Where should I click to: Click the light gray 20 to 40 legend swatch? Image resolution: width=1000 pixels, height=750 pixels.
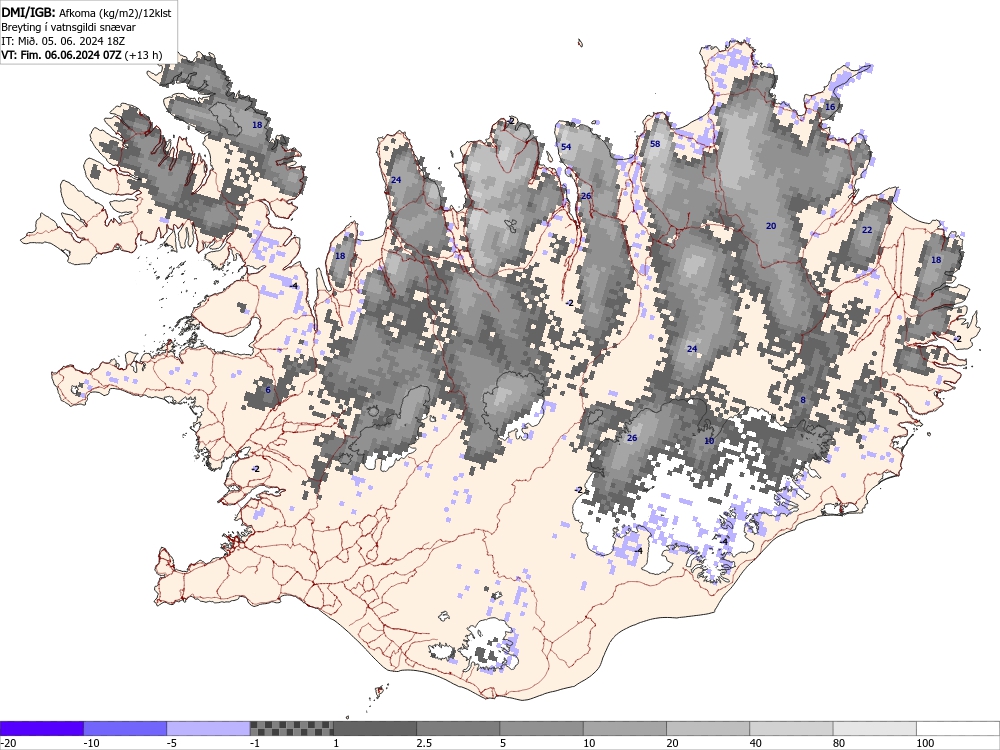(708, 728)
